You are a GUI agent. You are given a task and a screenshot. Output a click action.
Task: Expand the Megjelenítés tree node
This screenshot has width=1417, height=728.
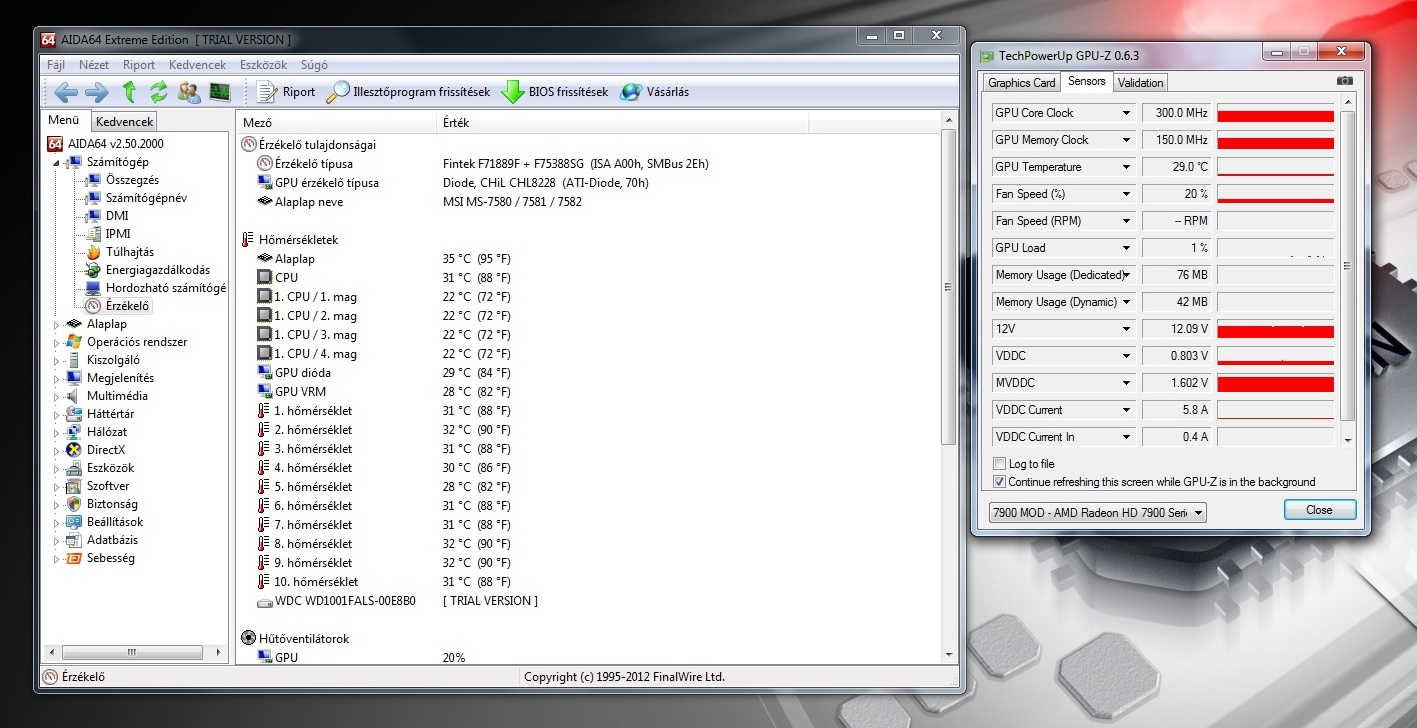[56, 378]
